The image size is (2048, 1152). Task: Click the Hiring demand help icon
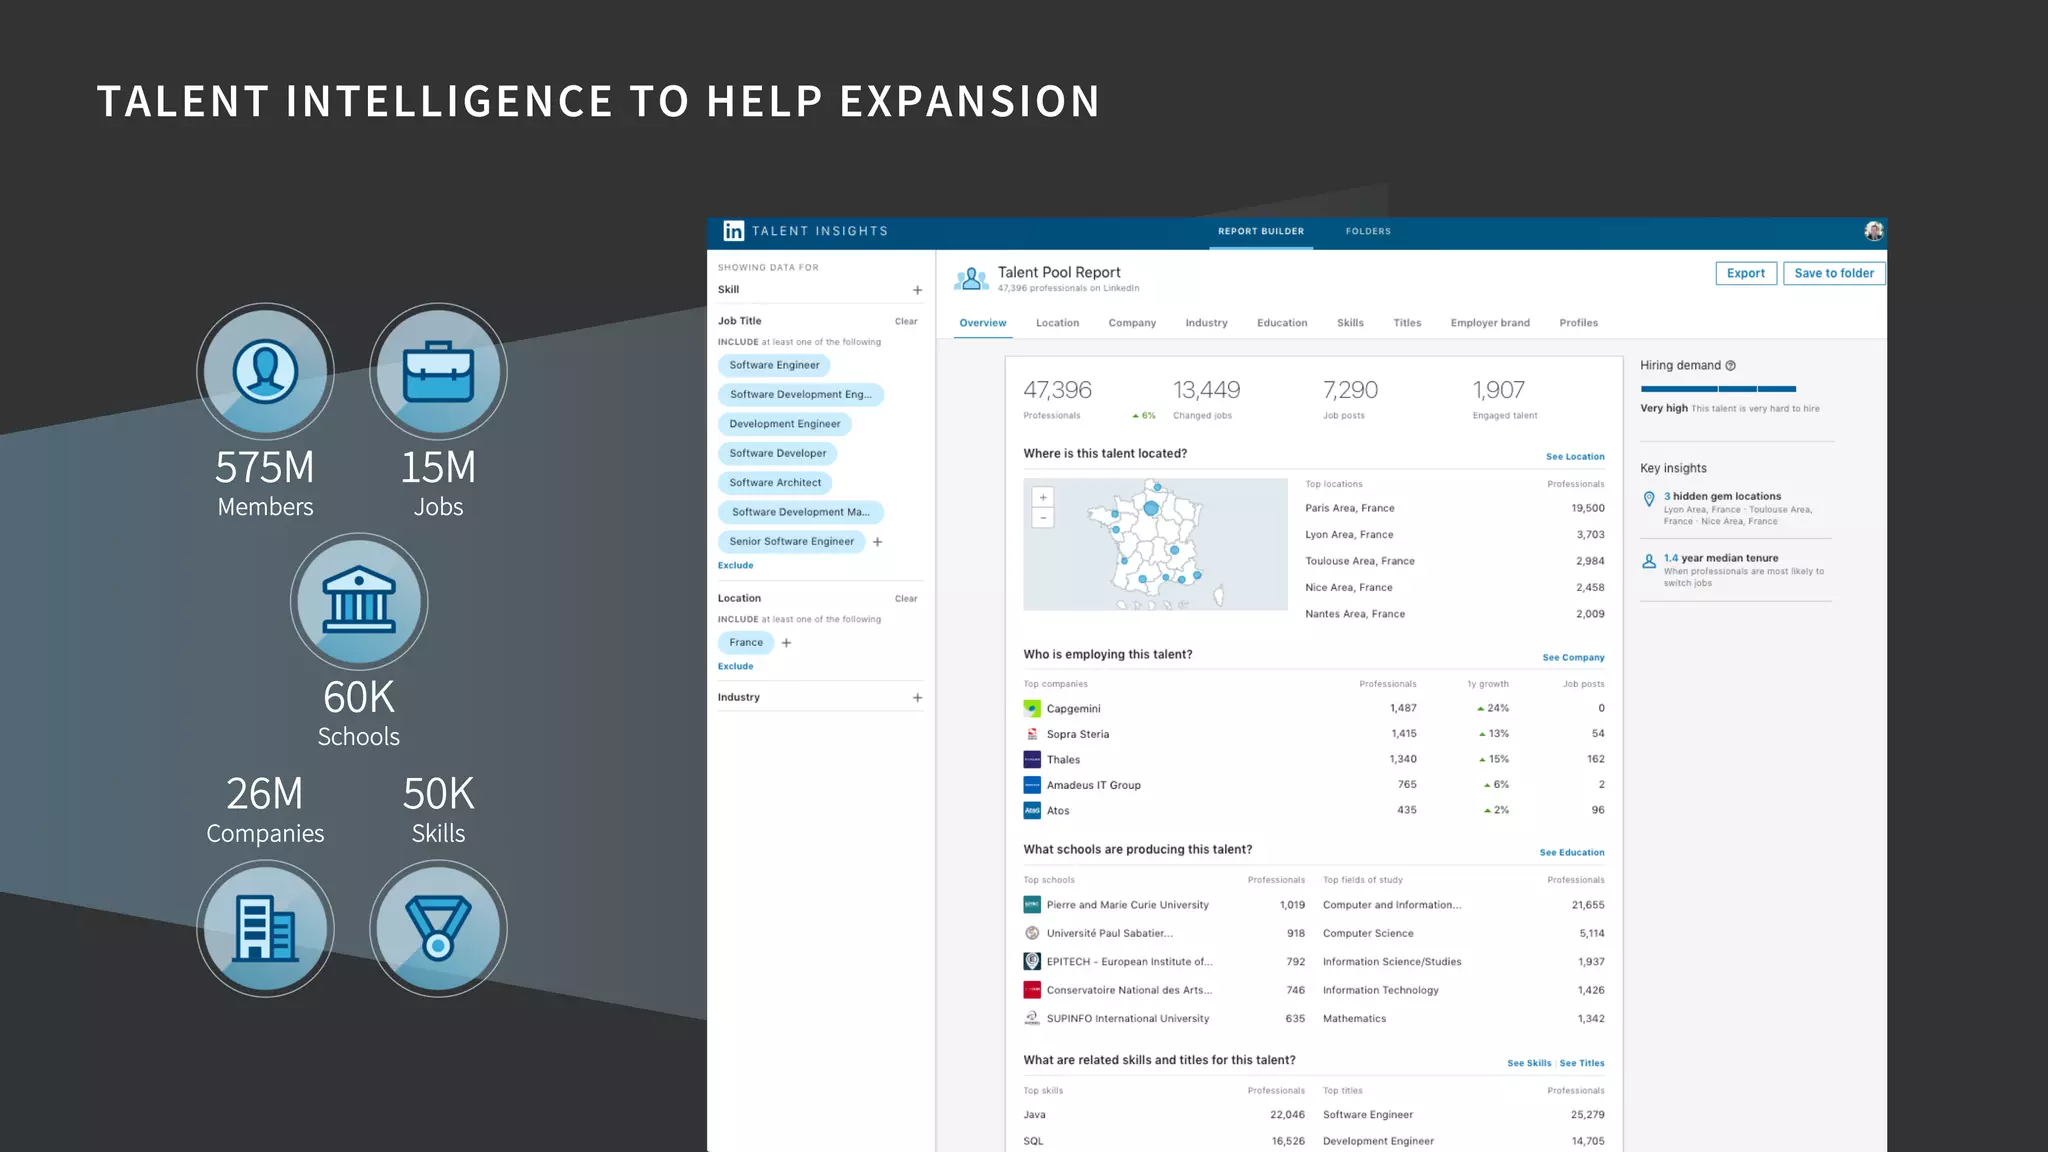coord(1730,366)
